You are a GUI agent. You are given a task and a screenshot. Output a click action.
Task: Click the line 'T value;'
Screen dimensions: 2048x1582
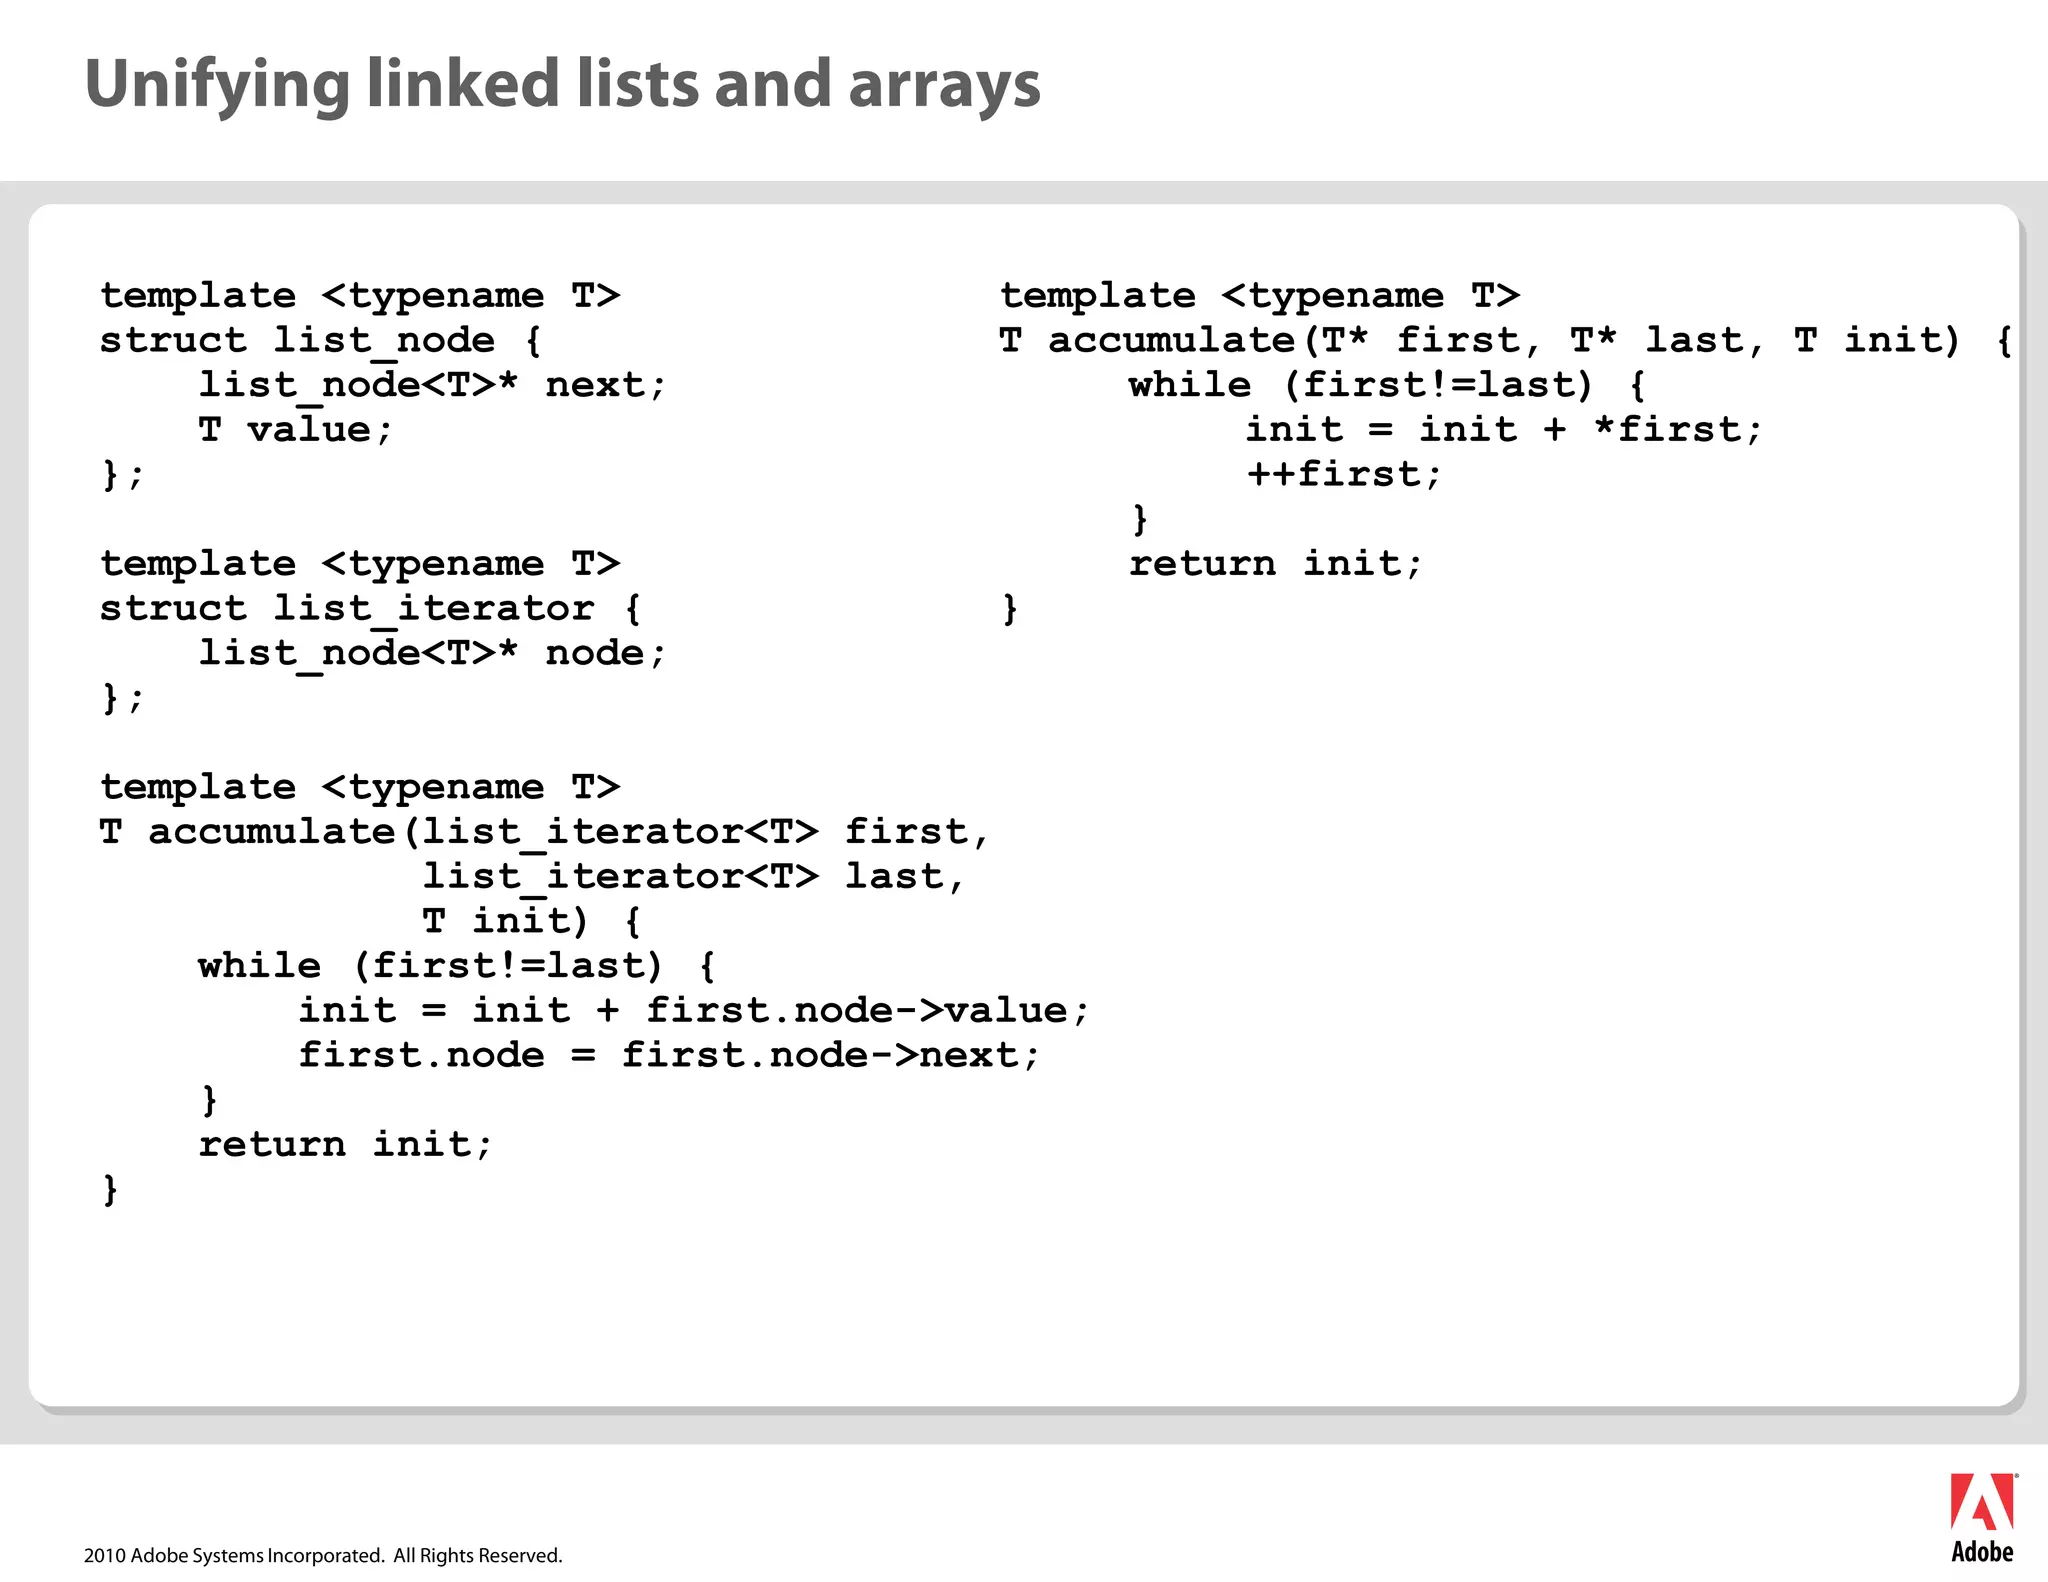point(295,430)
